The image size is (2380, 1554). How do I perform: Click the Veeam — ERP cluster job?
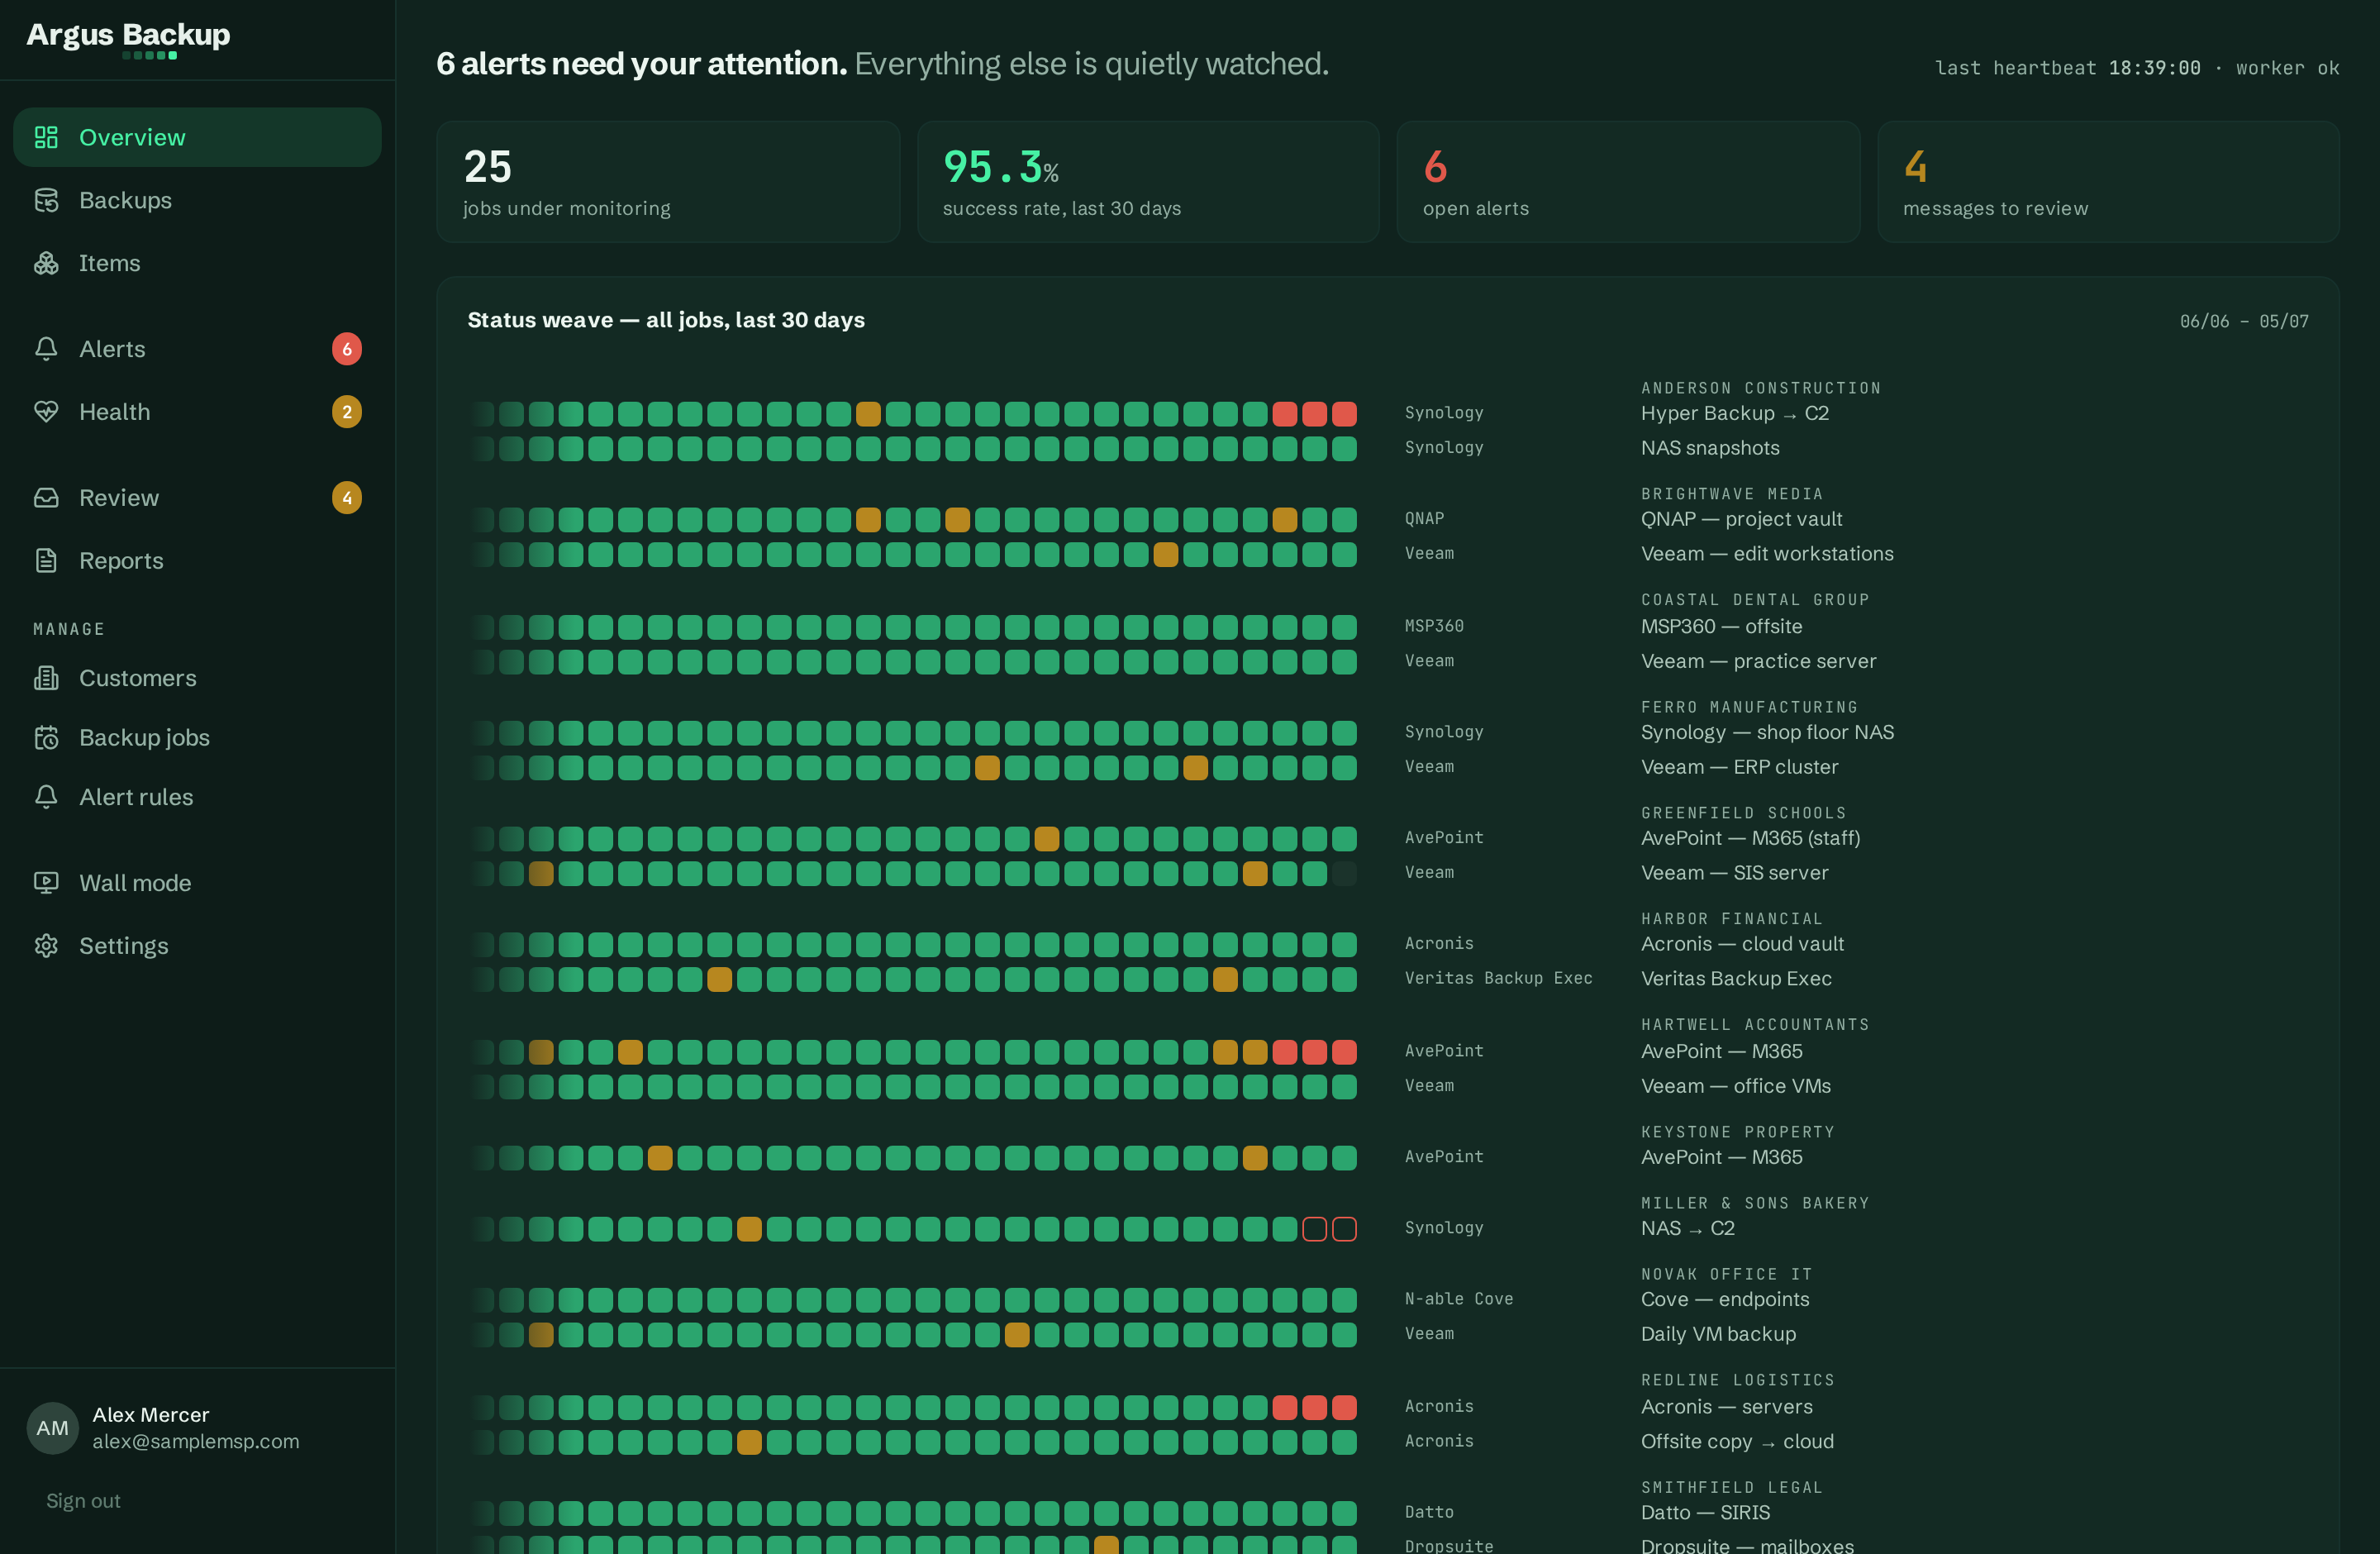(1739, 767)
